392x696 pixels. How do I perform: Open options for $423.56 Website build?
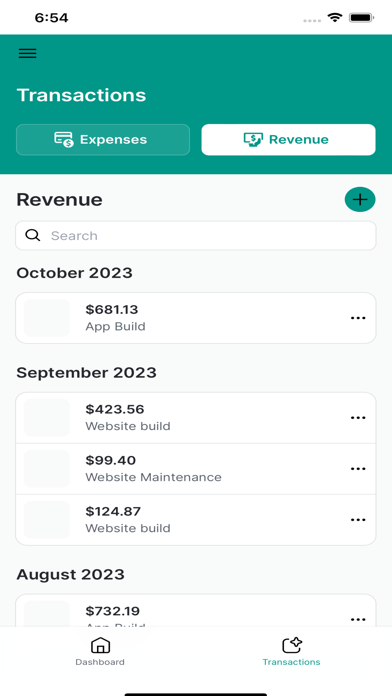coord(358,418)
